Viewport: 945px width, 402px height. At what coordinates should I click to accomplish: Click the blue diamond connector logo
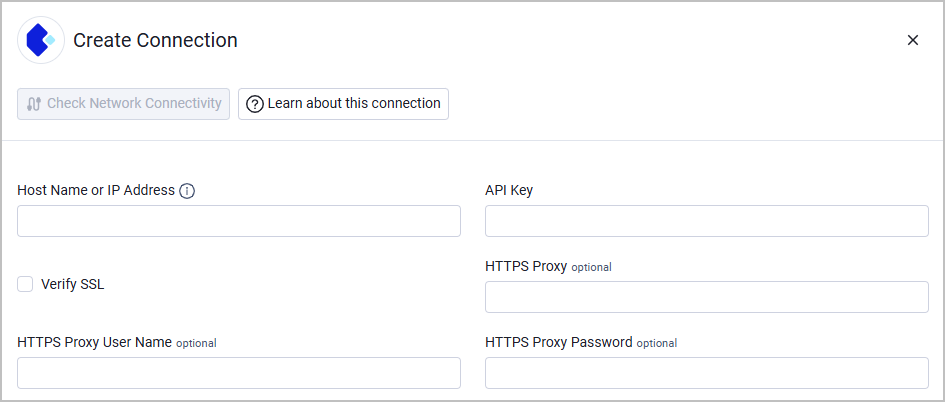41,40
